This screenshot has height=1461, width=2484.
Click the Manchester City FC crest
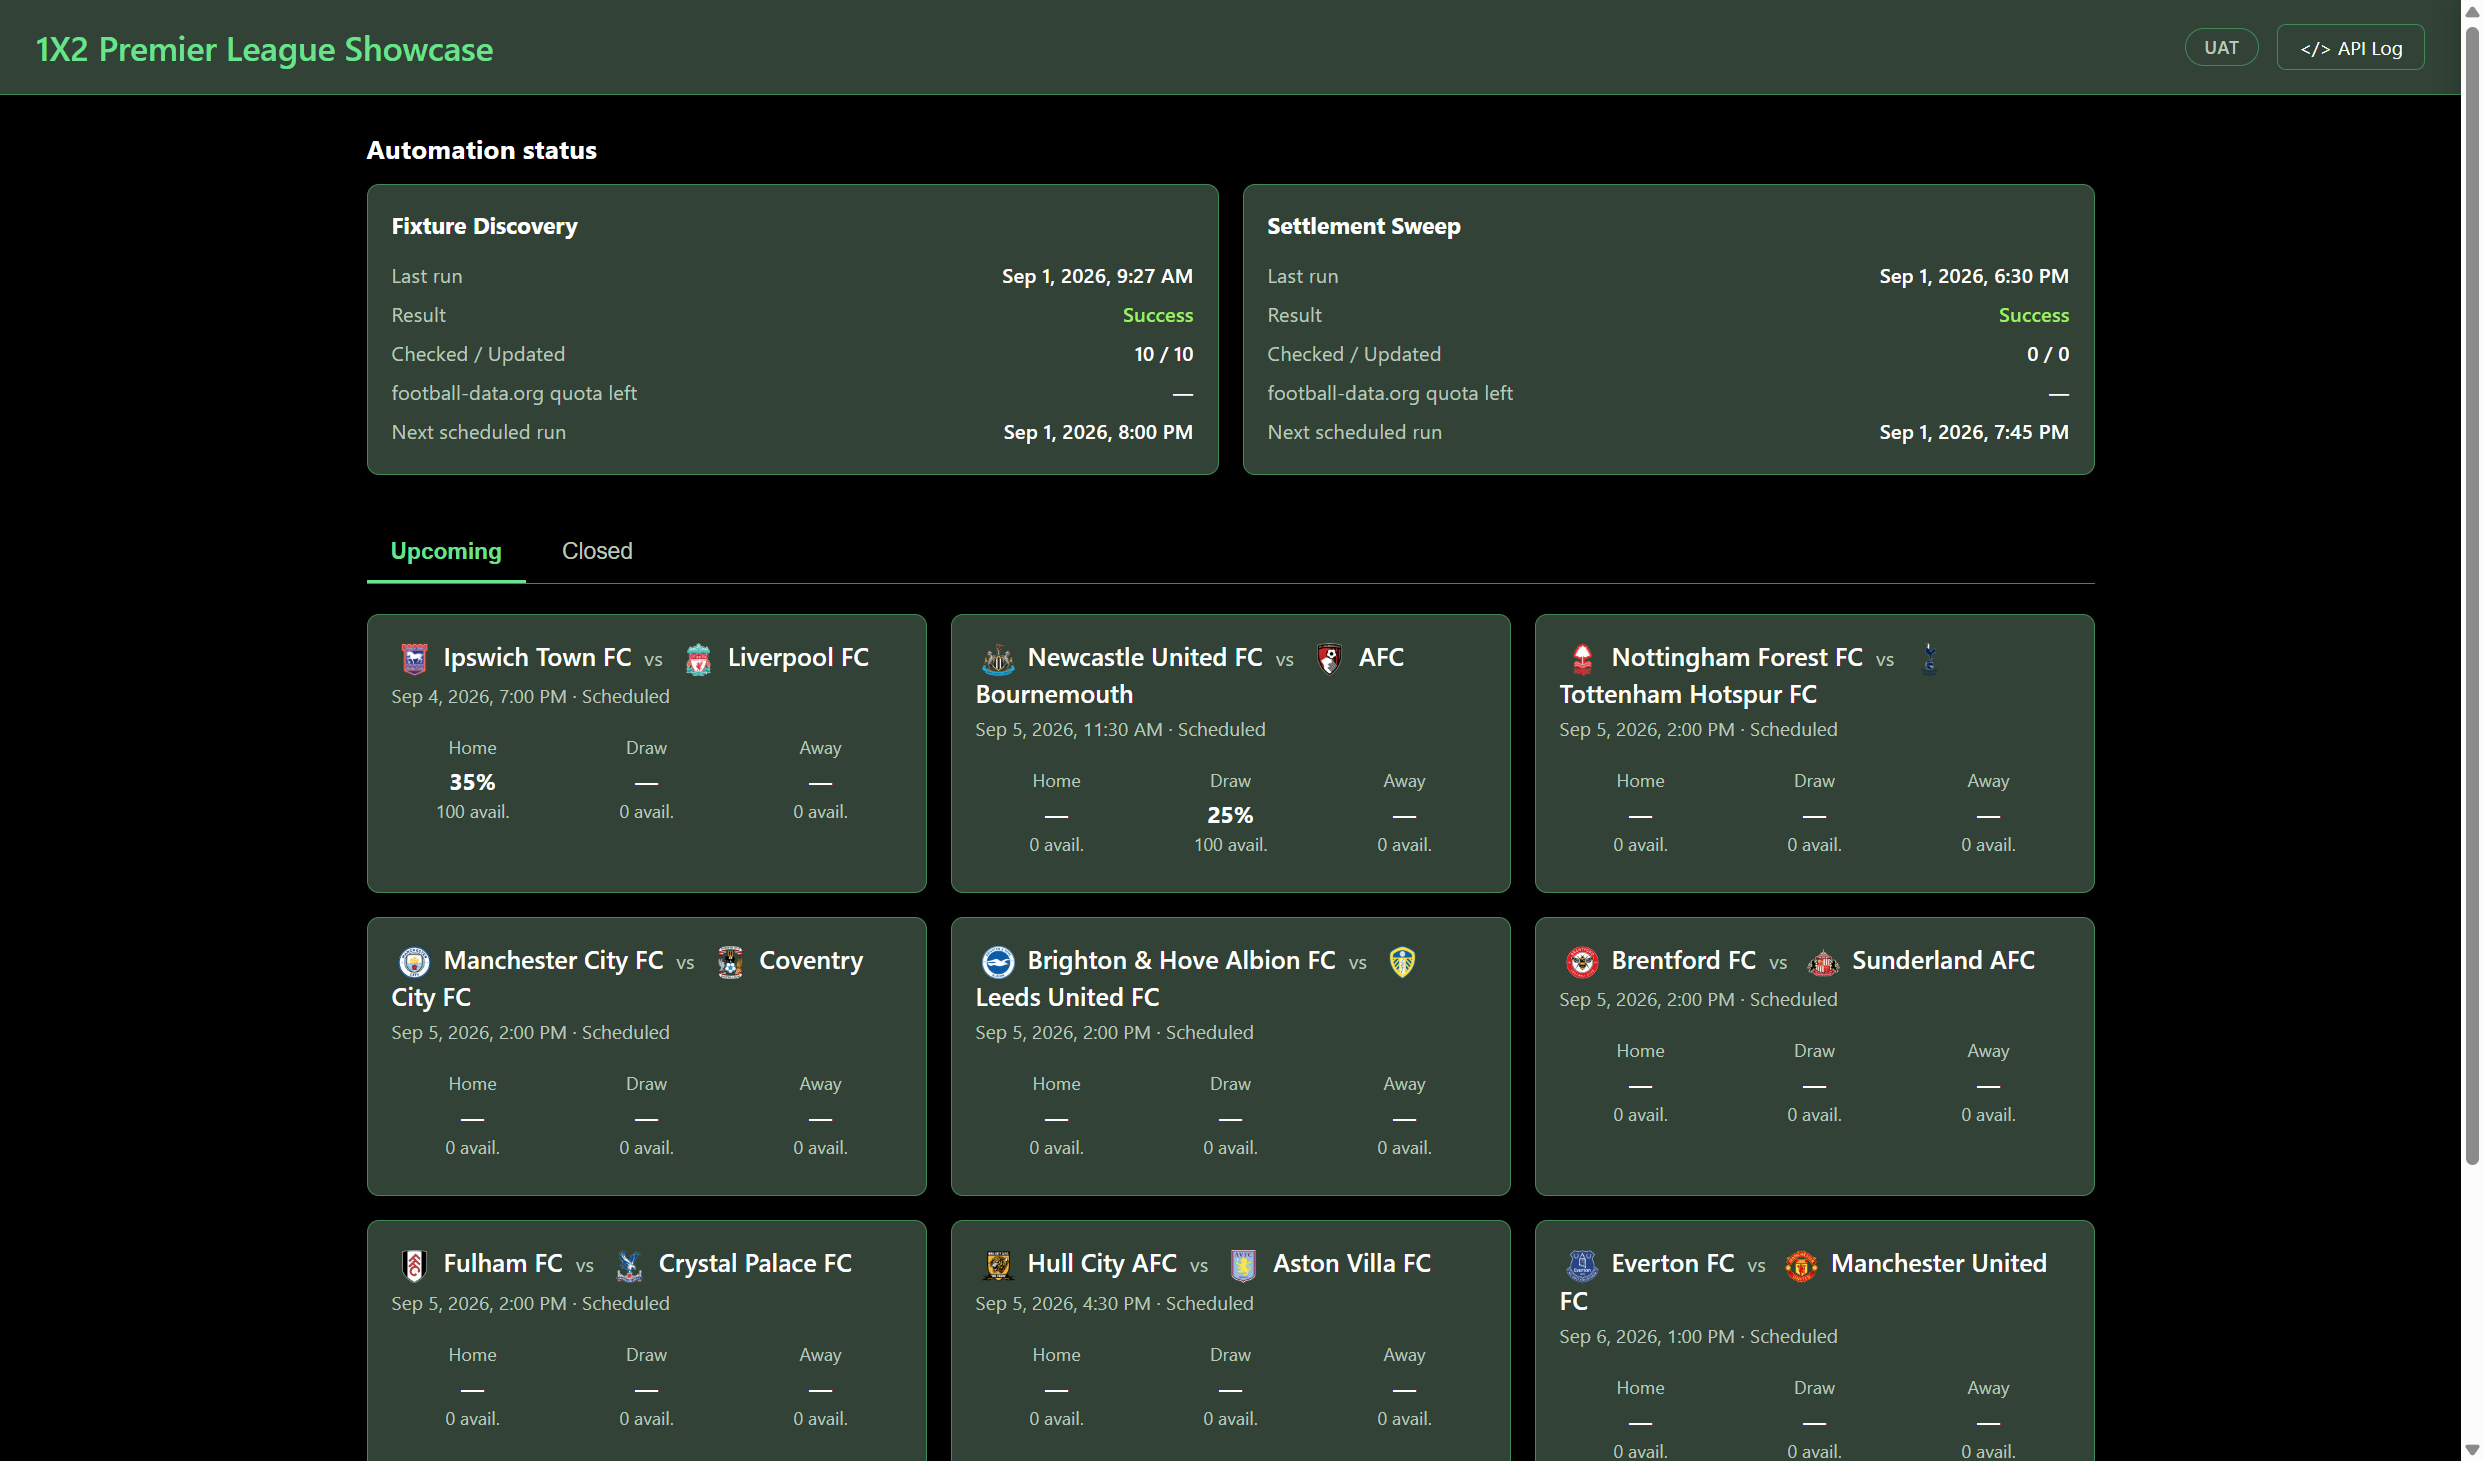(x=414, y=962)
